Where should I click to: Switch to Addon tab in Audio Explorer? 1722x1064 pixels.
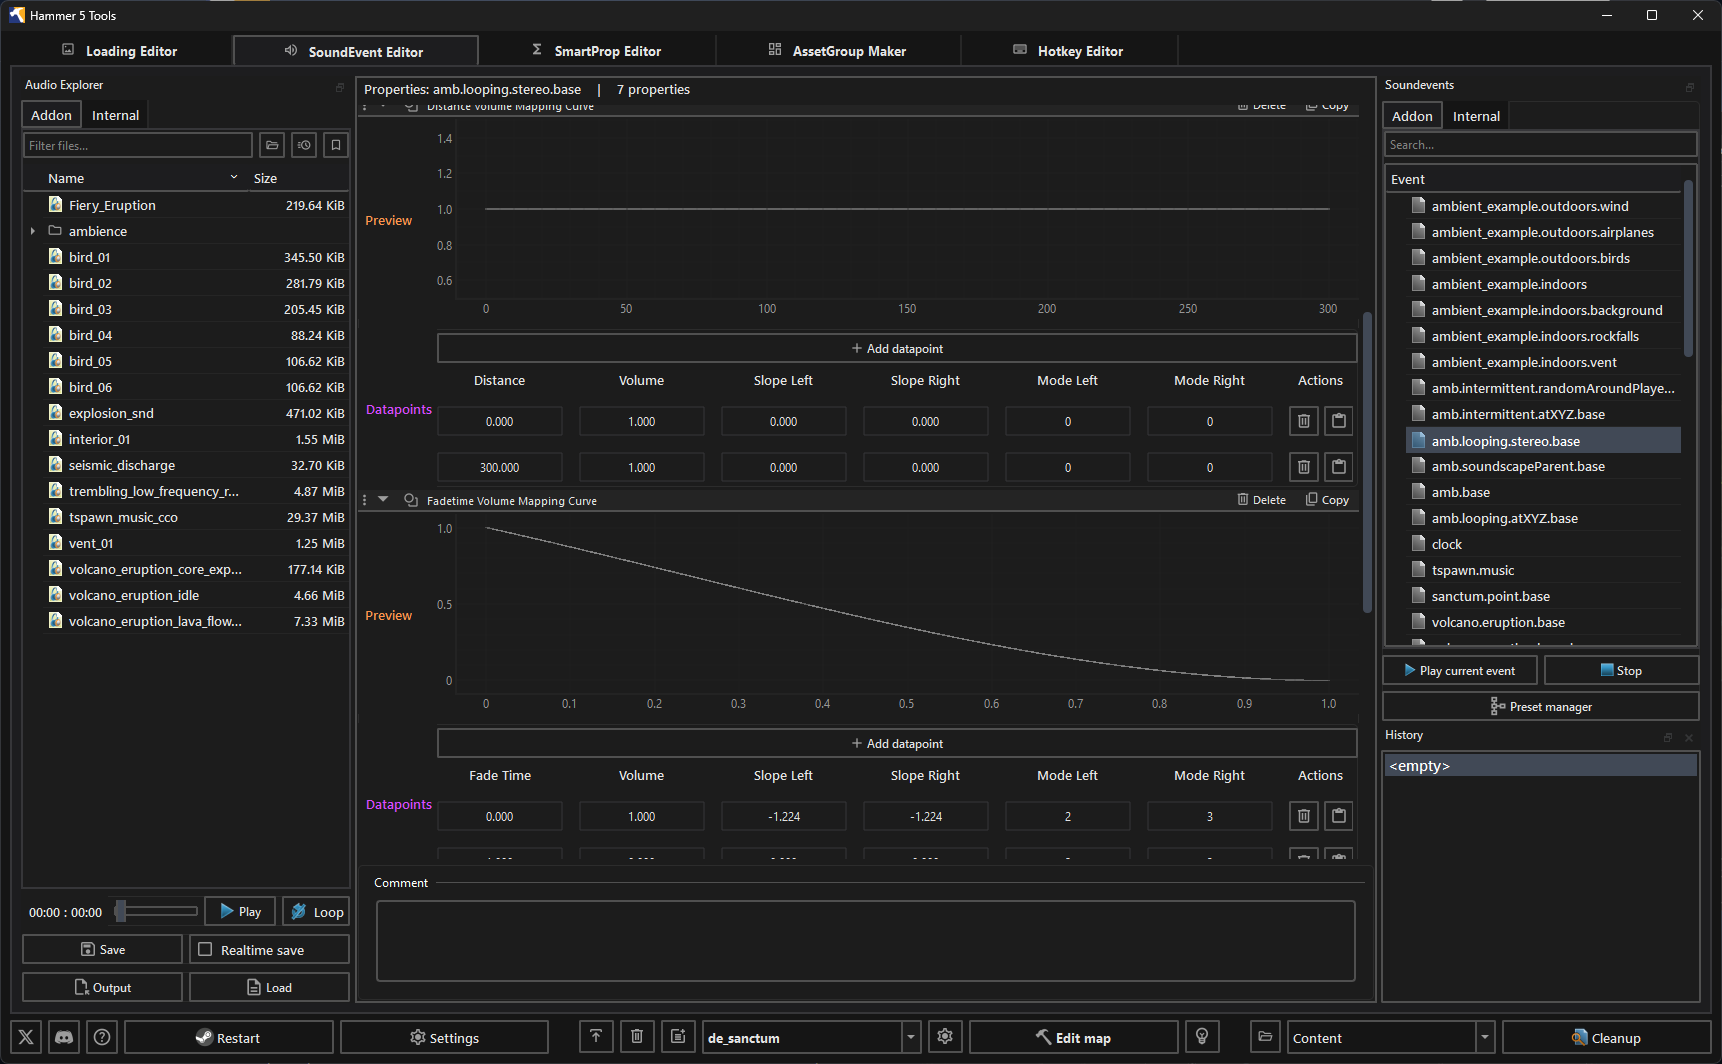click(50, 114)
